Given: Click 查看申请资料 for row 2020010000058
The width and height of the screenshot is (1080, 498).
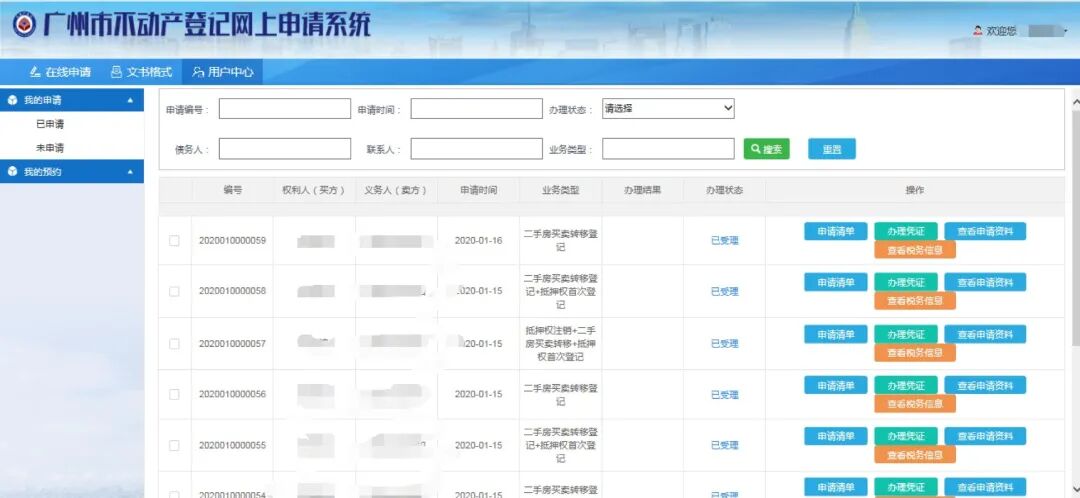Looking at the screenshot, I should point(985,282).
